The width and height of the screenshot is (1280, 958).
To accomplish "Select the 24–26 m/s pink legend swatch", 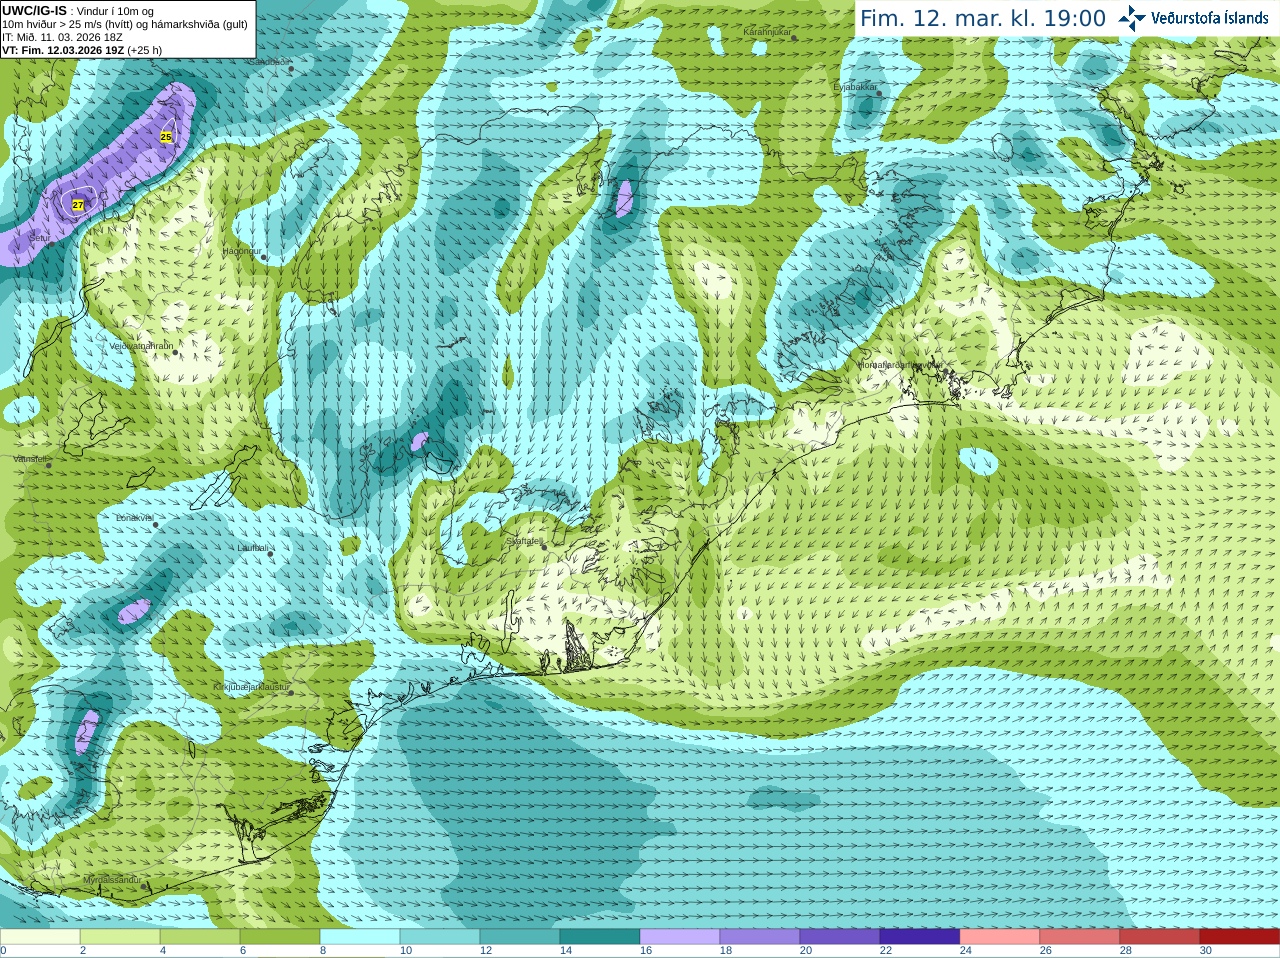I will click(1000, 937).
